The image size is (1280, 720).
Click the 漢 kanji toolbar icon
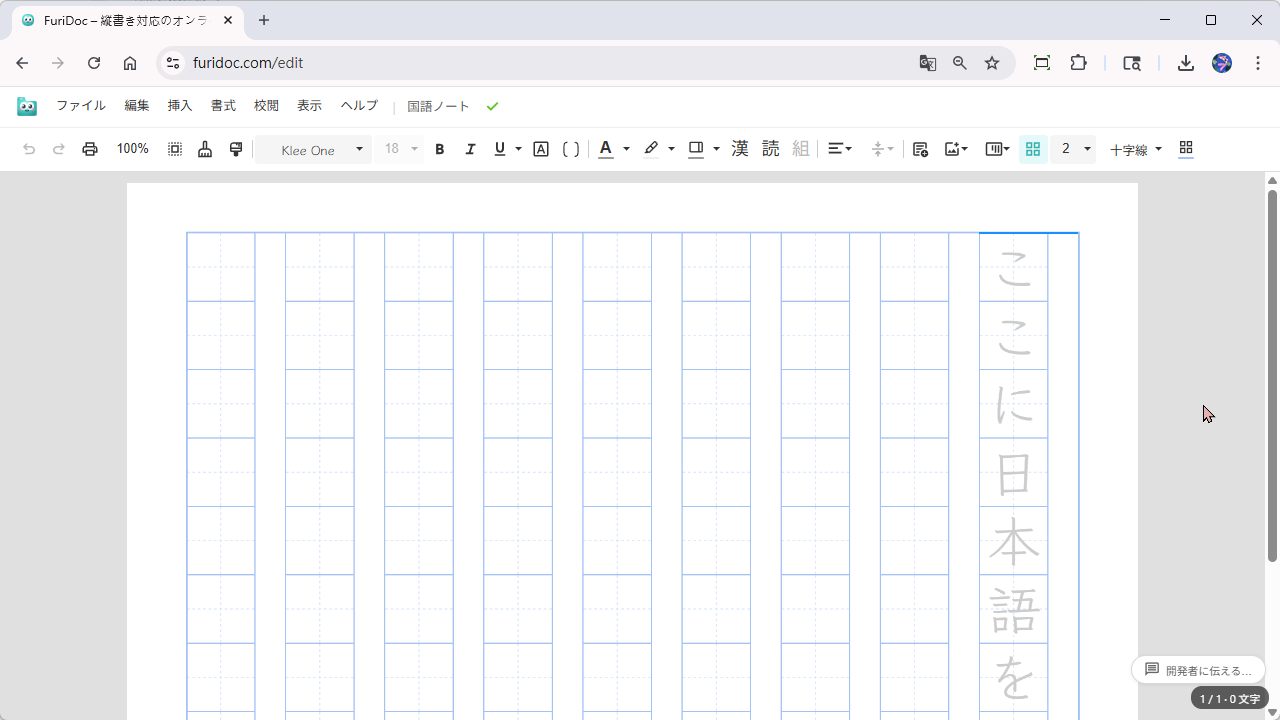pyautogui.click(x=740, y=149)
